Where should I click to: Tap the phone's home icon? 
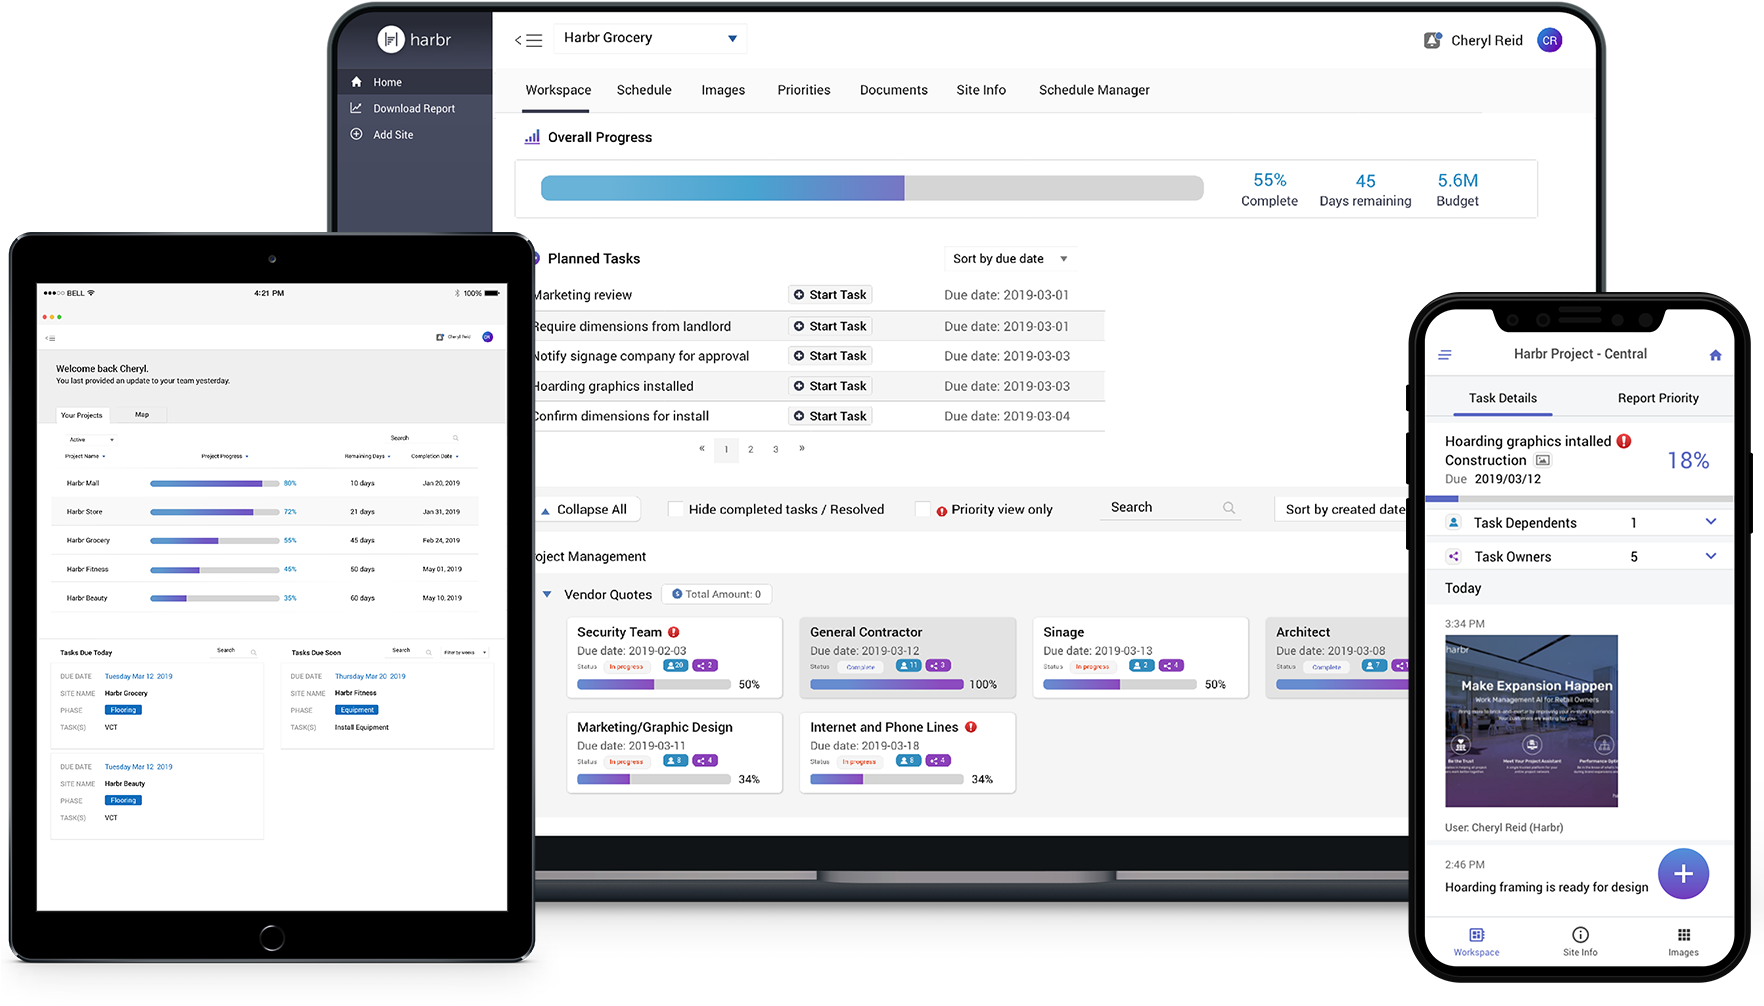(x=1715, y=355)
